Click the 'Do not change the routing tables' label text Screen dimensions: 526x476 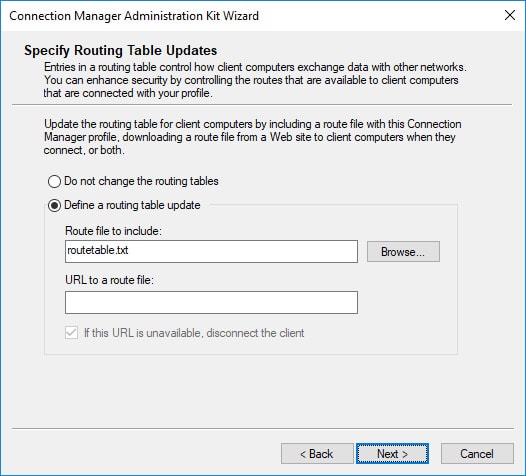coord(141,181)
